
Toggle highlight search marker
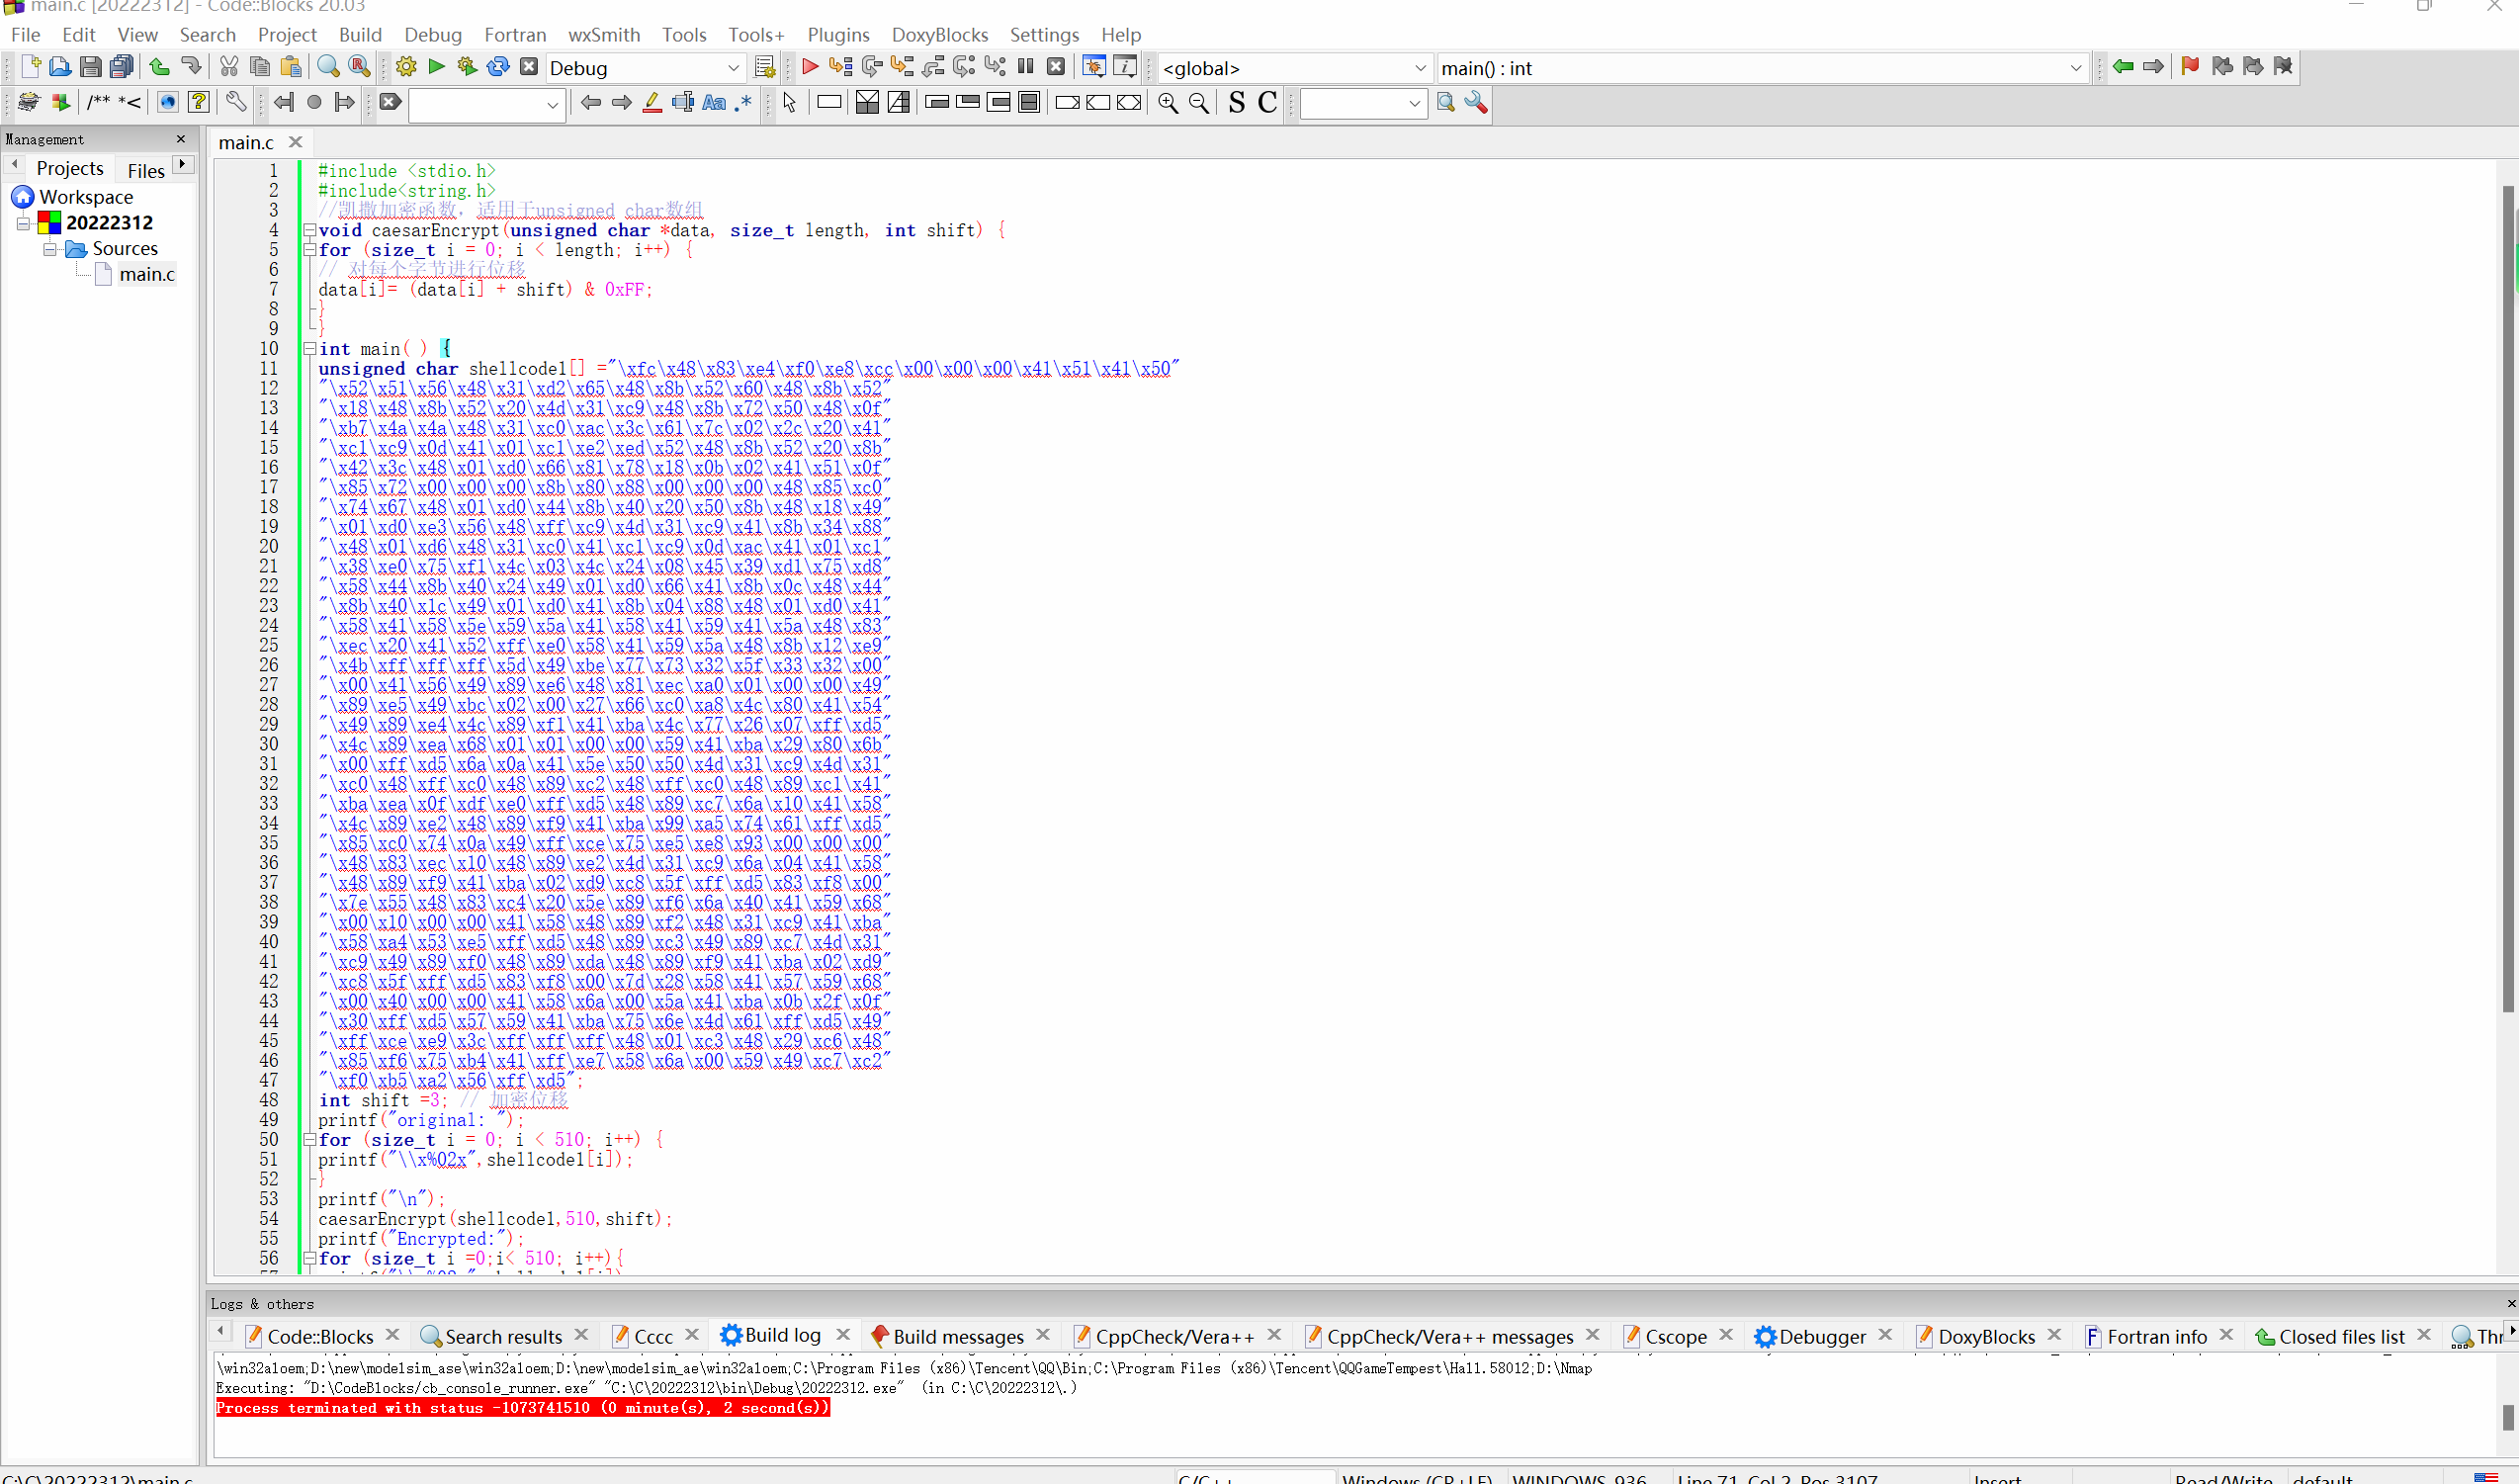[x=652, y=103]
